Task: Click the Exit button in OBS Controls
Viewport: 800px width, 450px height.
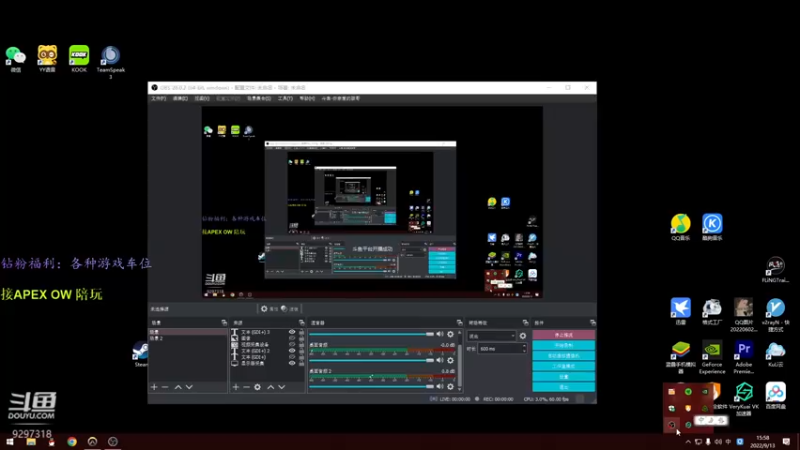Action: tap(563, 387)
